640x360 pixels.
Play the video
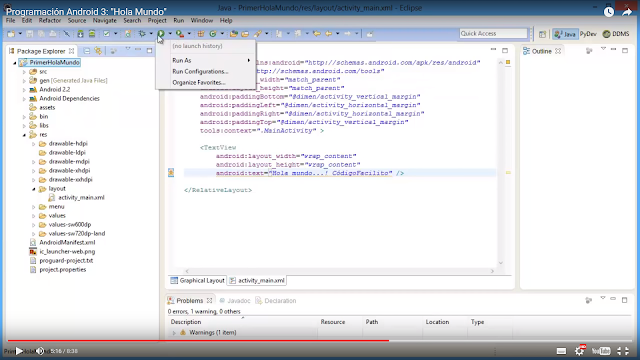pyautogui.click(x=19, y=351)
